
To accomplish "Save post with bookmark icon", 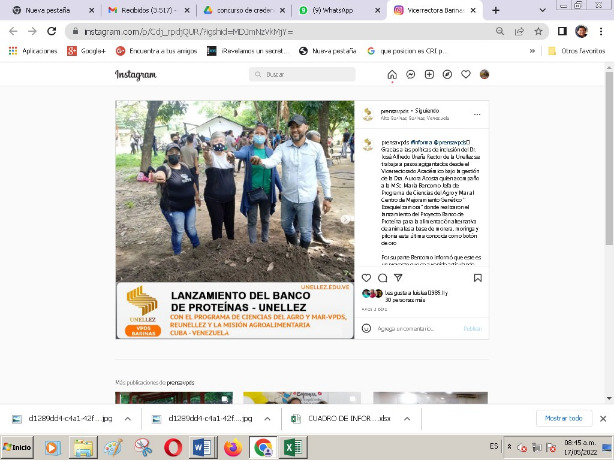I will 478,278.
